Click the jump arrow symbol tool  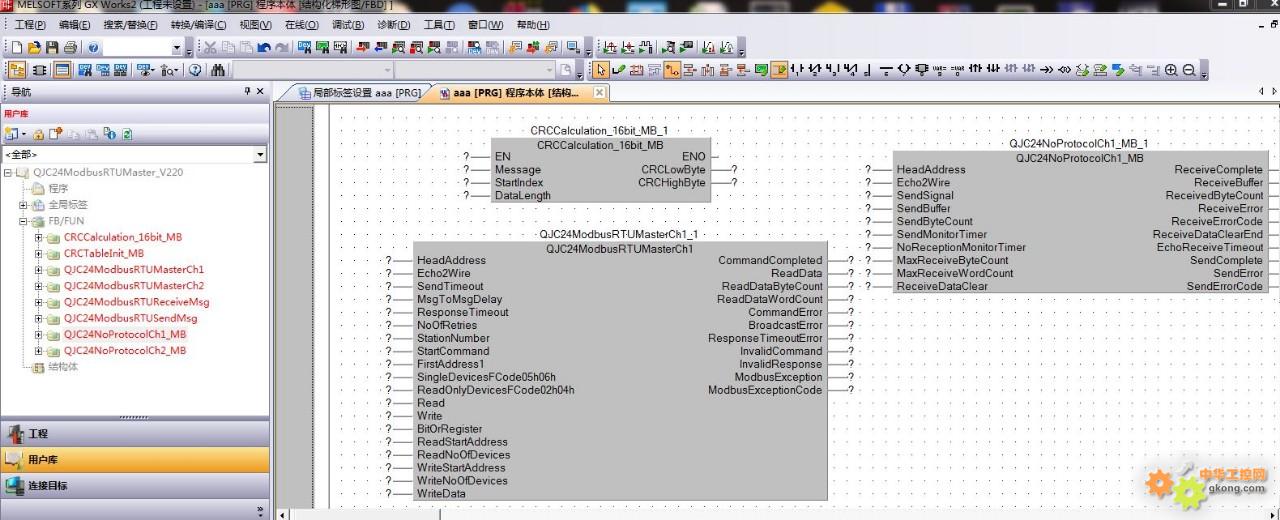click(1046, 70)
